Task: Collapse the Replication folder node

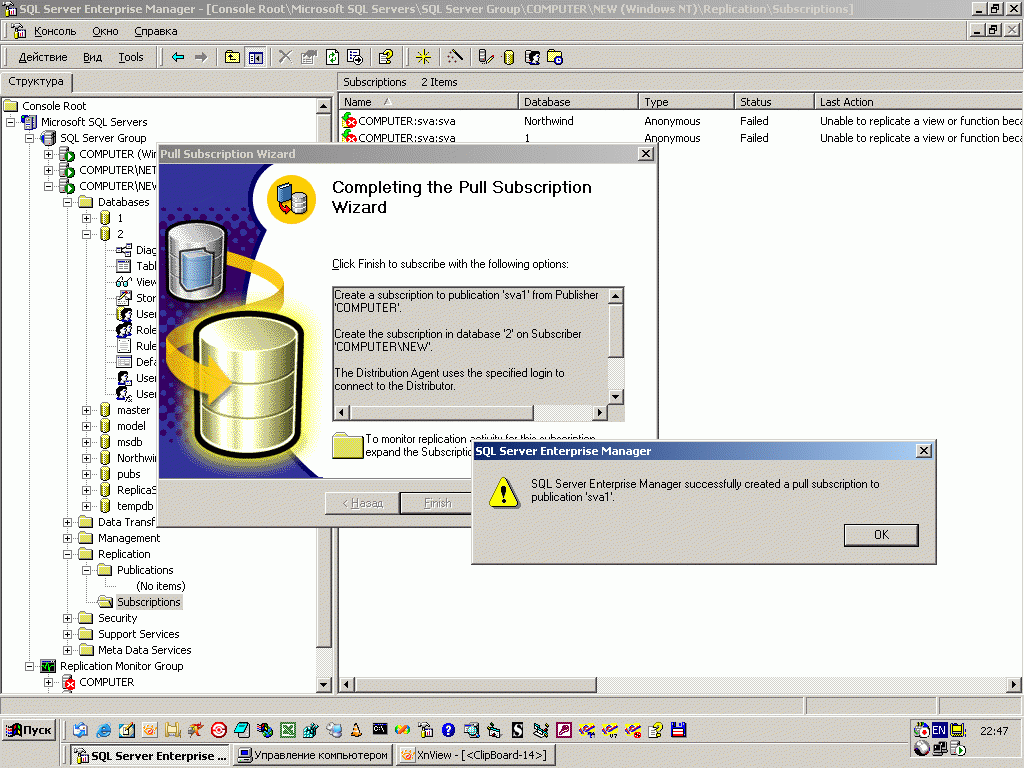Action: pos(67,554)
